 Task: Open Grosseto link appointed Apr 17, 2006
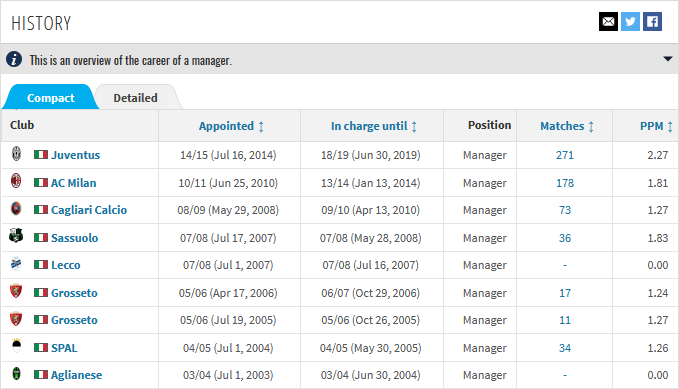coord(74,293)
